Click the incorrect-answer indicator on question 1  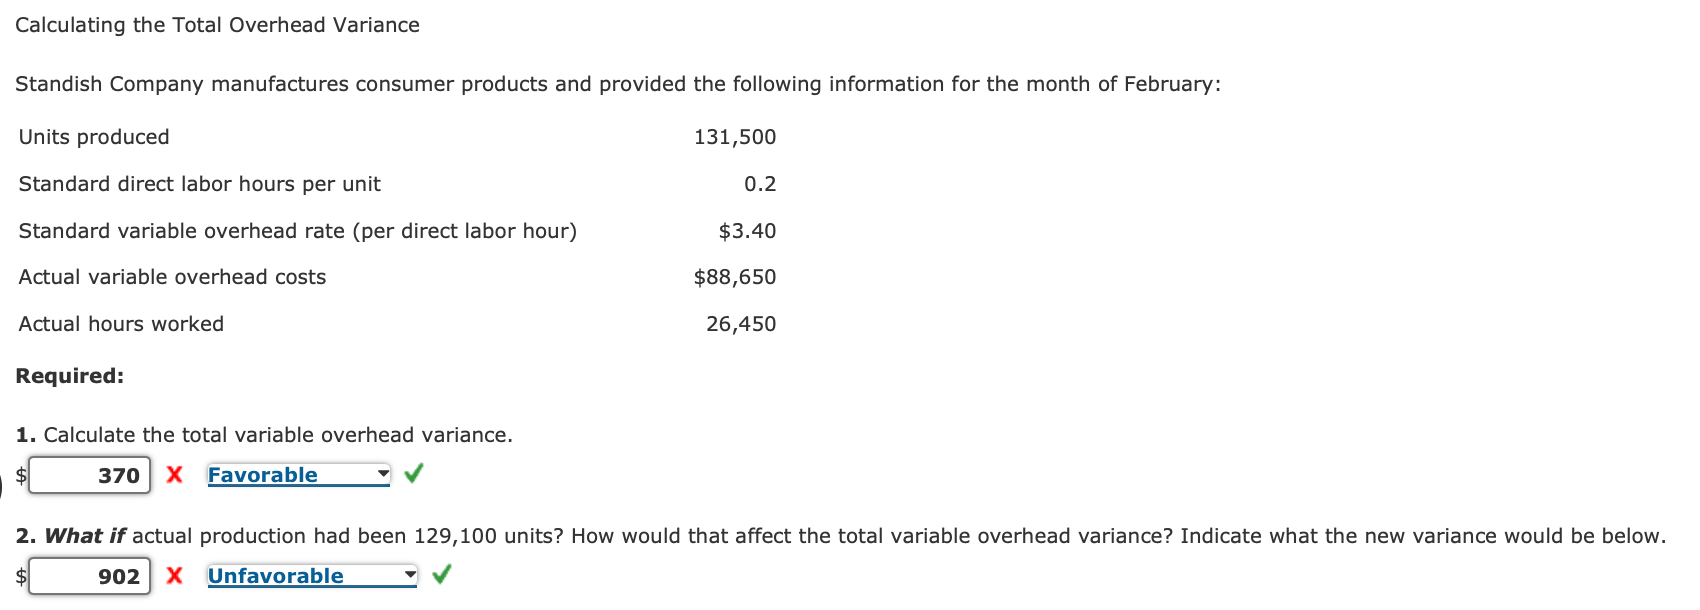tap(174, 475)
